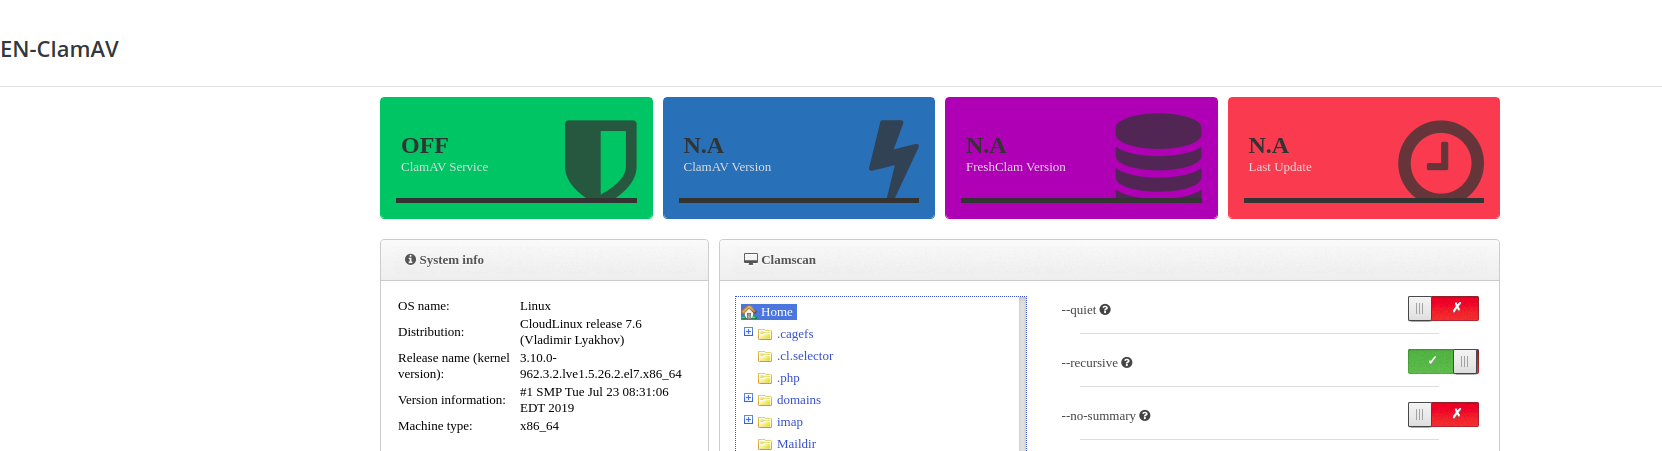Select the .php folder in tree
The image size is (1662, 451).
pos(788,378)
